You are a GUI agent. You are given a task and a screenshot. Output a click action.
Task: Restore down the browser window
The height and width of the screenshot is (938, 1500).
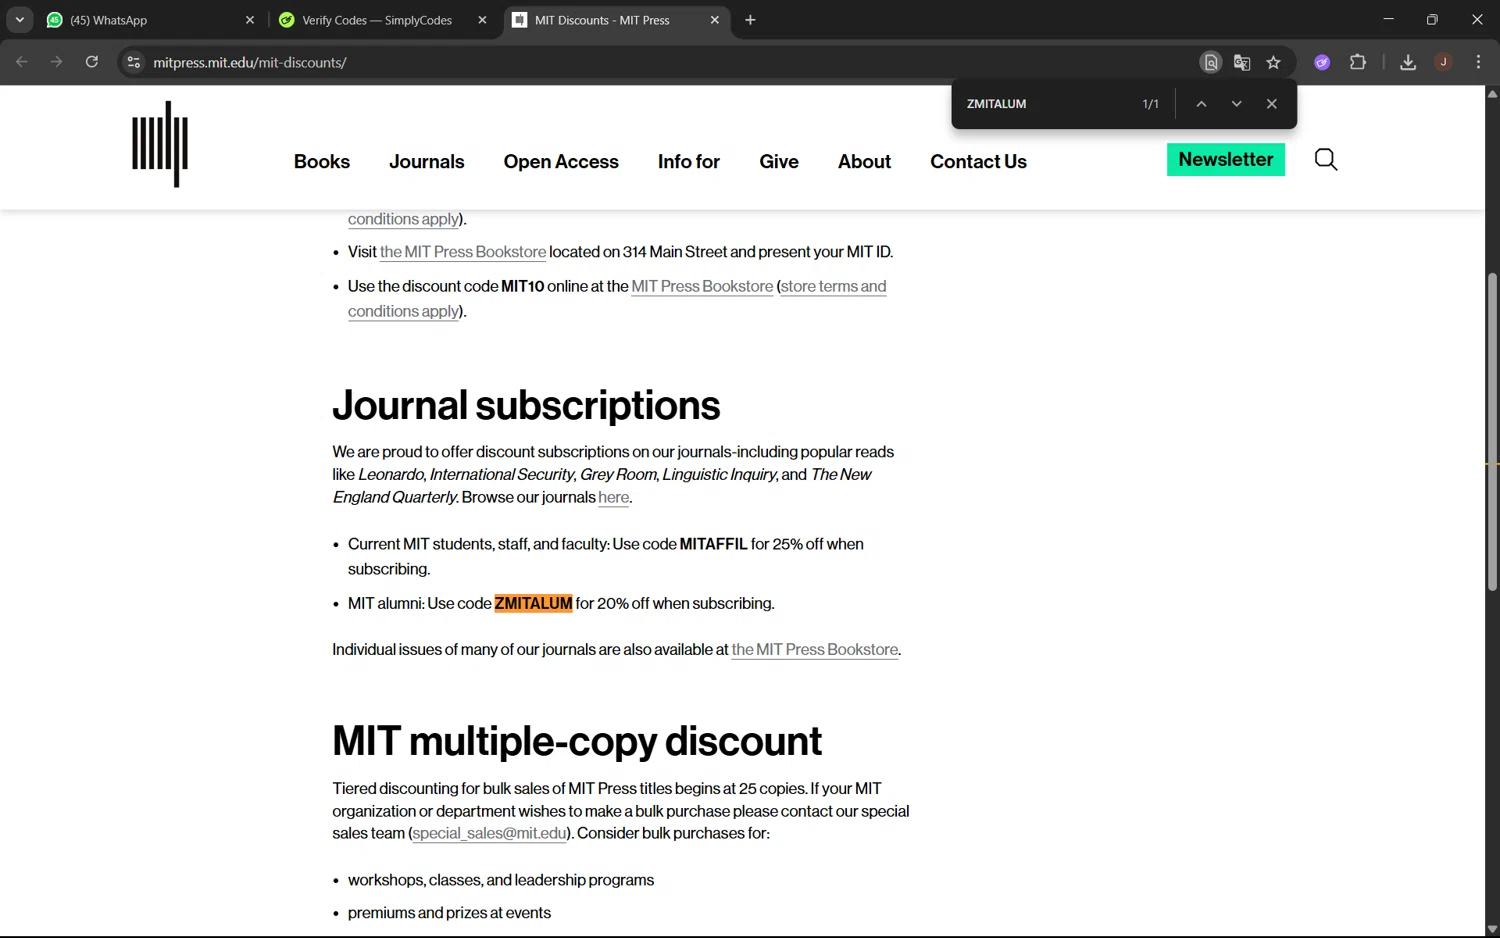pyautogui.click(x=1432, y=19)
